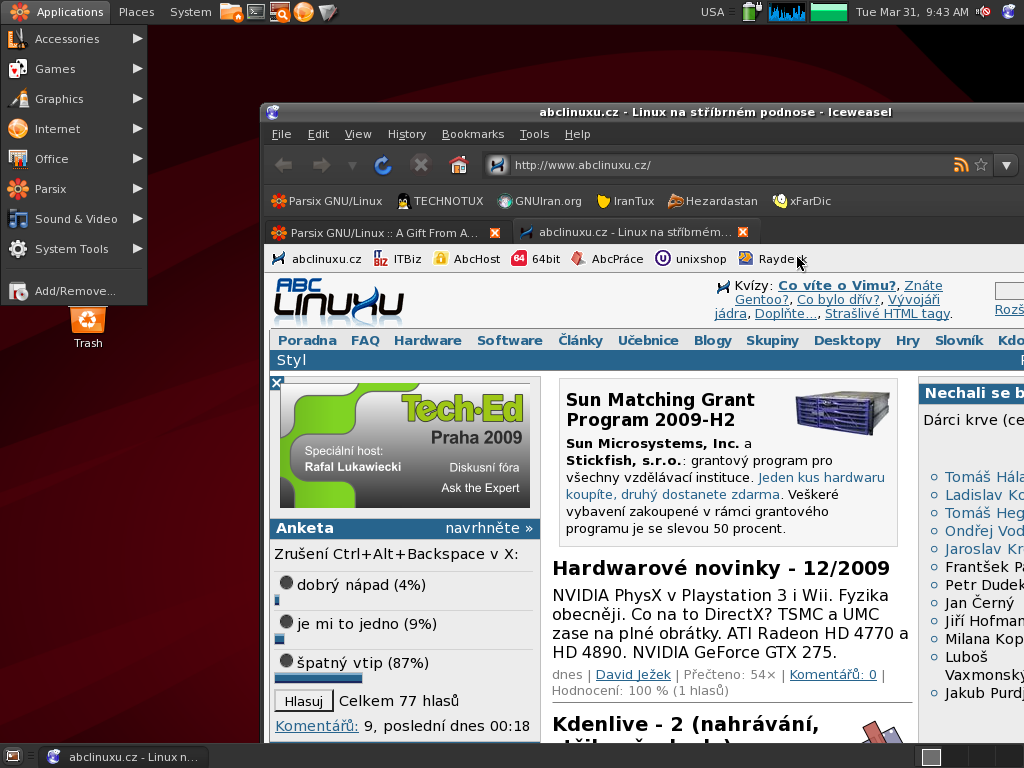Viewport: 1024px width, 768px height.
Task: Expand the Graphics submenu
Action: point(74,99)
